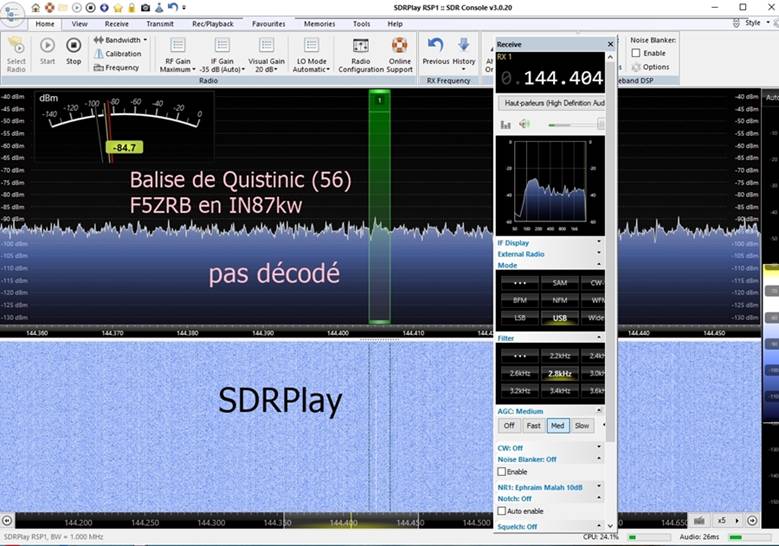The width and height of the screenshot is (779, 546).
Task: Select LSB mode
Action: [520, 318]
